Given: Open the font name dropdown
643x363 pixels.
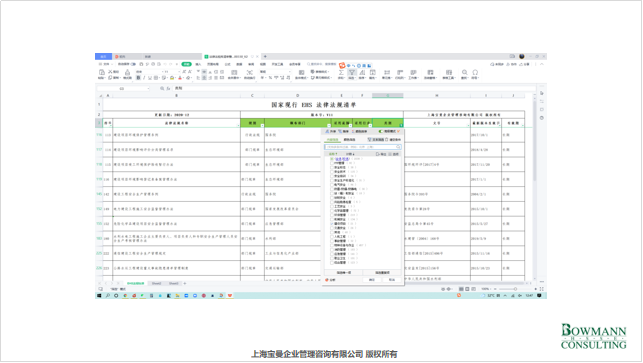Looking at the screenshot, I should [x=163, y=72].
